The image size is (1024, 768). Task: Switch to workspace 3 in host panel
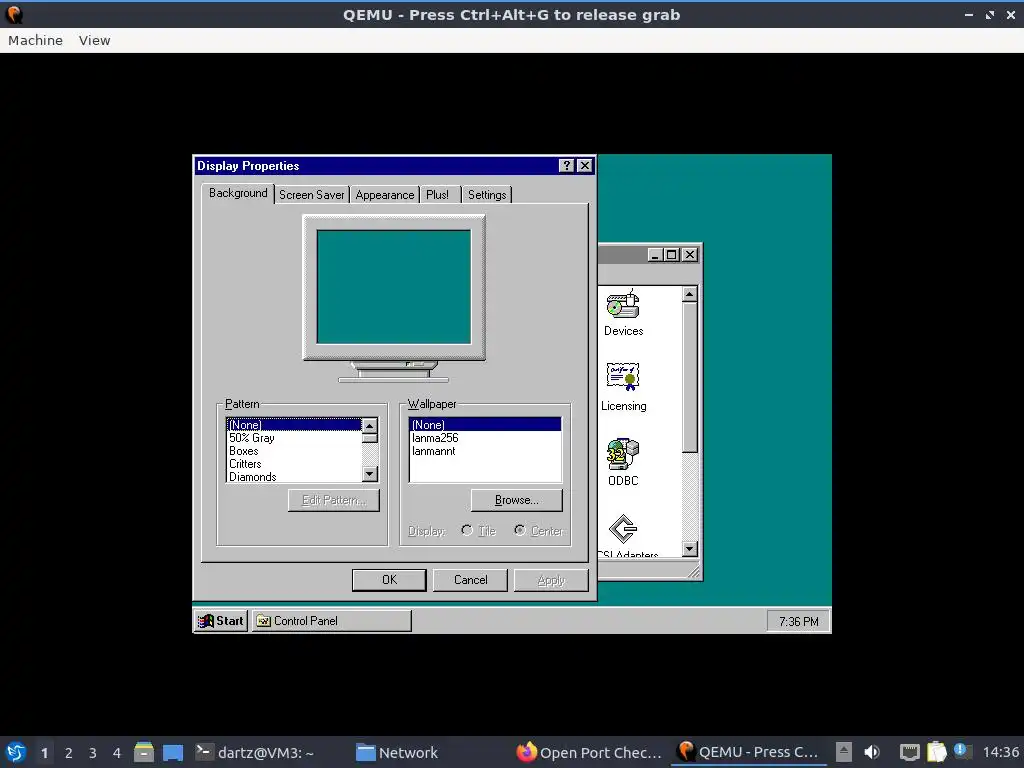(93, 752)
